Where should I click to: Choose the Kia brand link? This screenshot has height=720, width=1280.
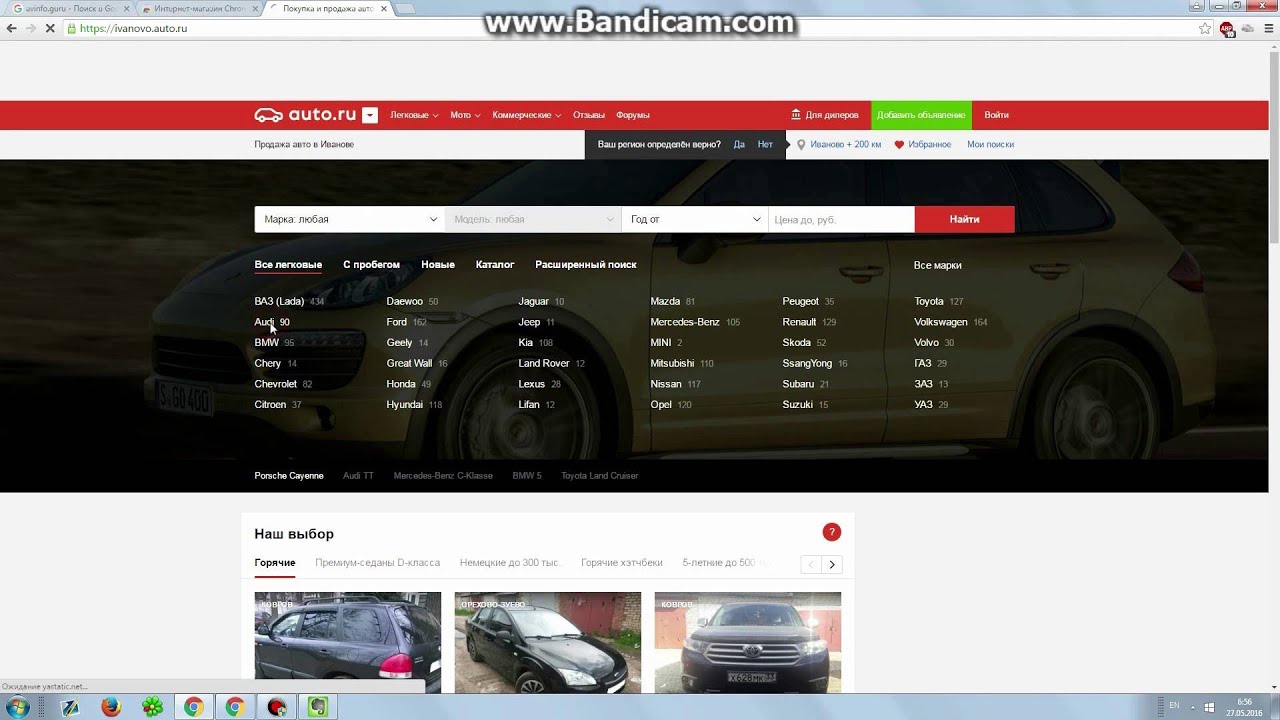click(526, 342)
